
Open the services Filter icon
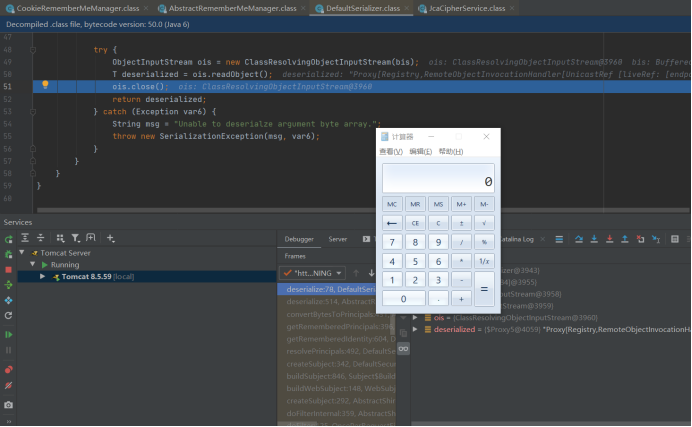pyautogui.click(x=75, y=238)
